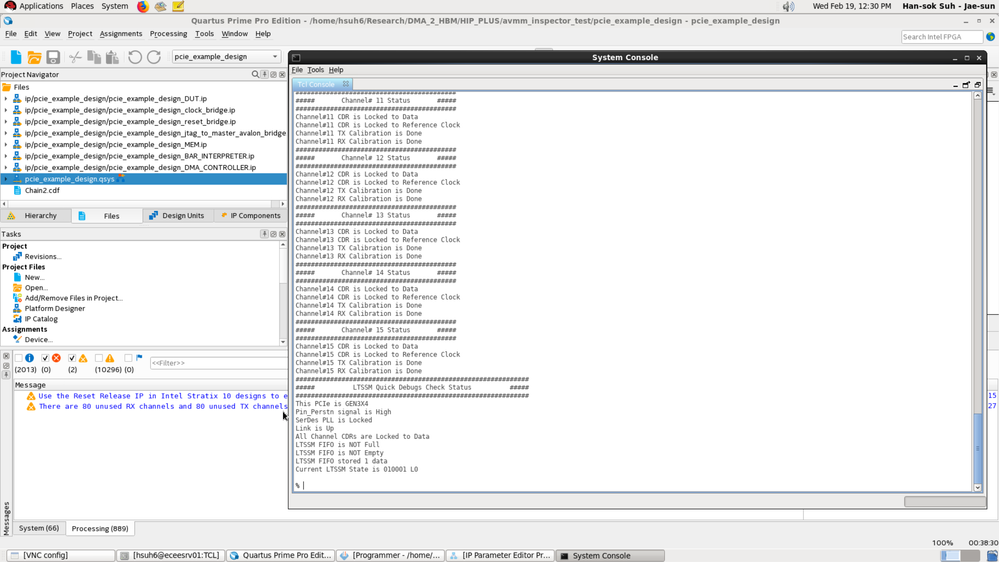The image size is (999, 562).
Task: Expand the pcie_example_design_DUT.ip tree node
Action: click(6, 99)
